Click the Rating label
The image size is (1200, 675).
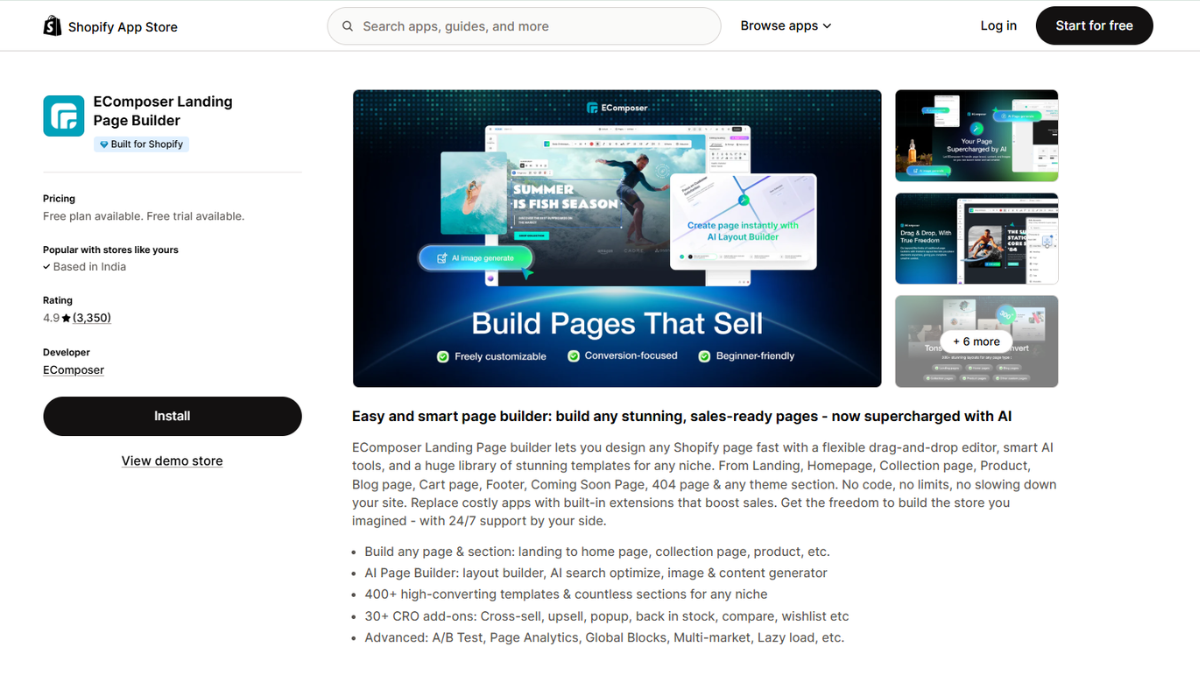coord(58,300)
